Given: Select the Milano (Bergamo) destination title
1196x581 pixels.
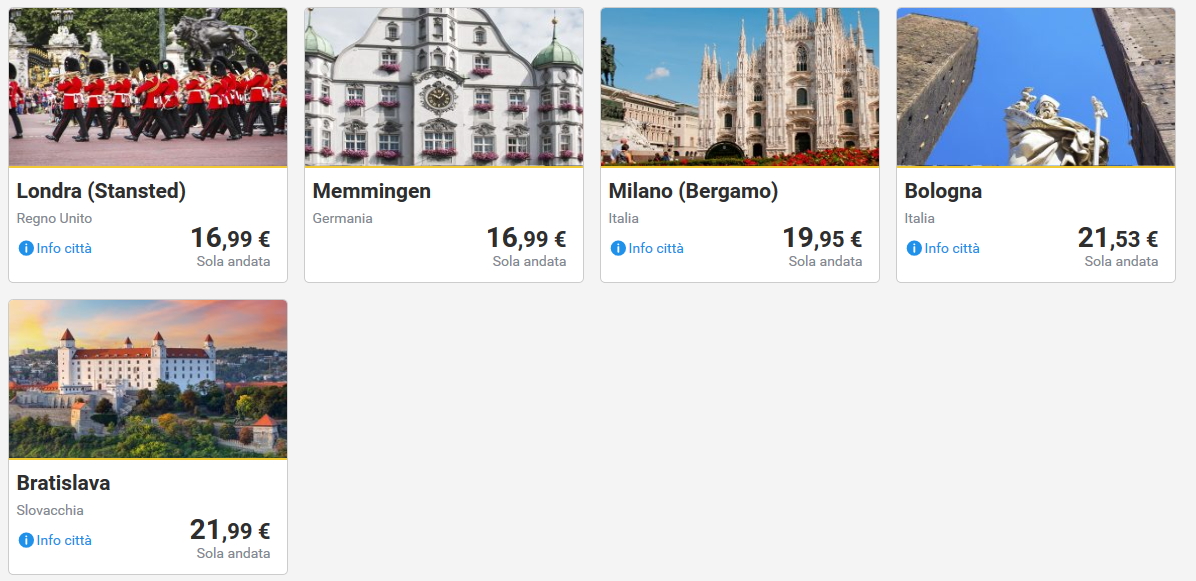Looking at the screenshot, I should coord(693,191).
